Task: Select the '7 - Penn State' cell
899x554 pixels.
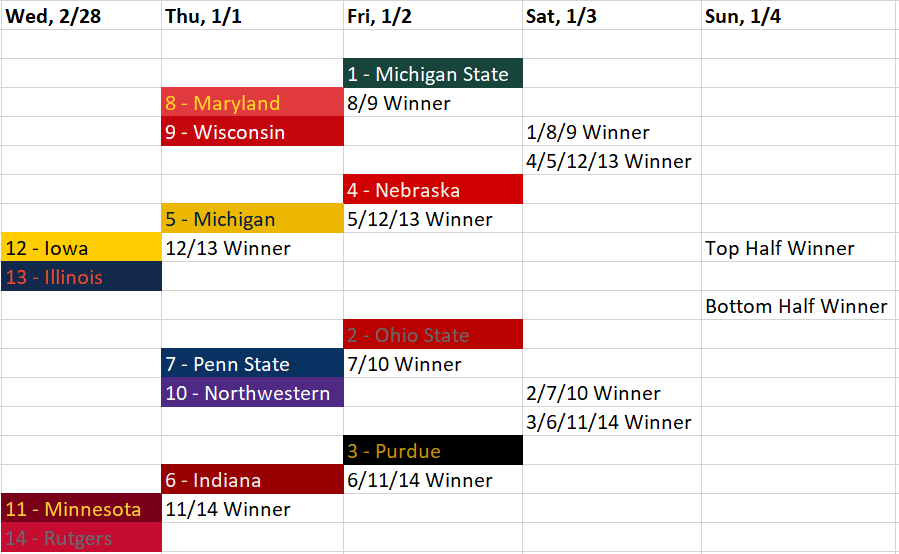Action: pos(252,364)
